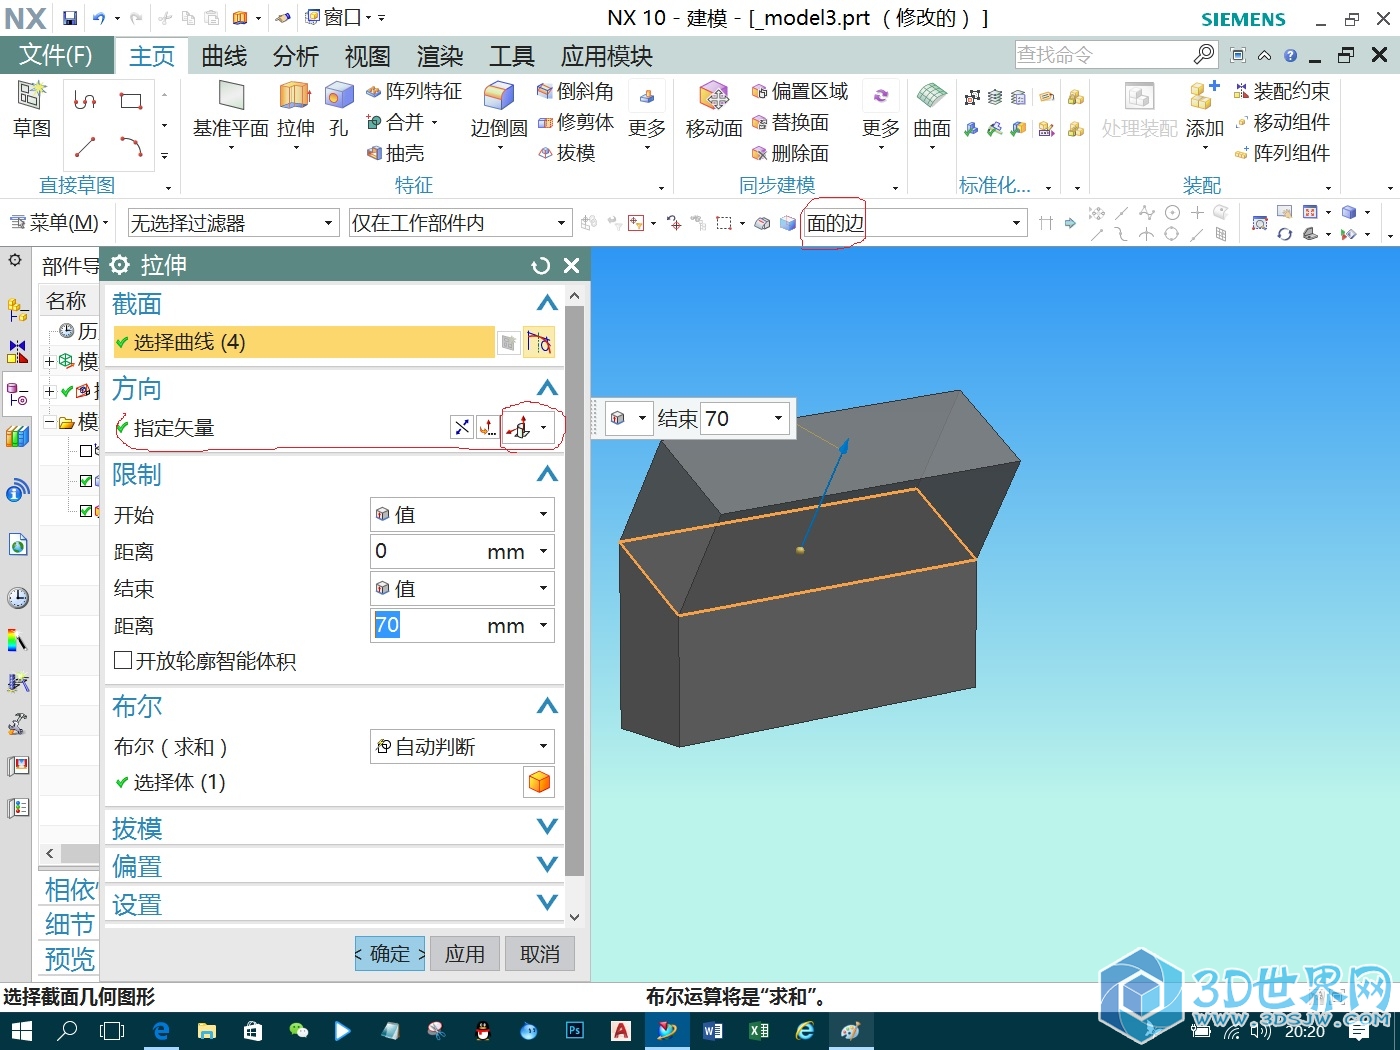Click the 应用 button

coord(465,954)
